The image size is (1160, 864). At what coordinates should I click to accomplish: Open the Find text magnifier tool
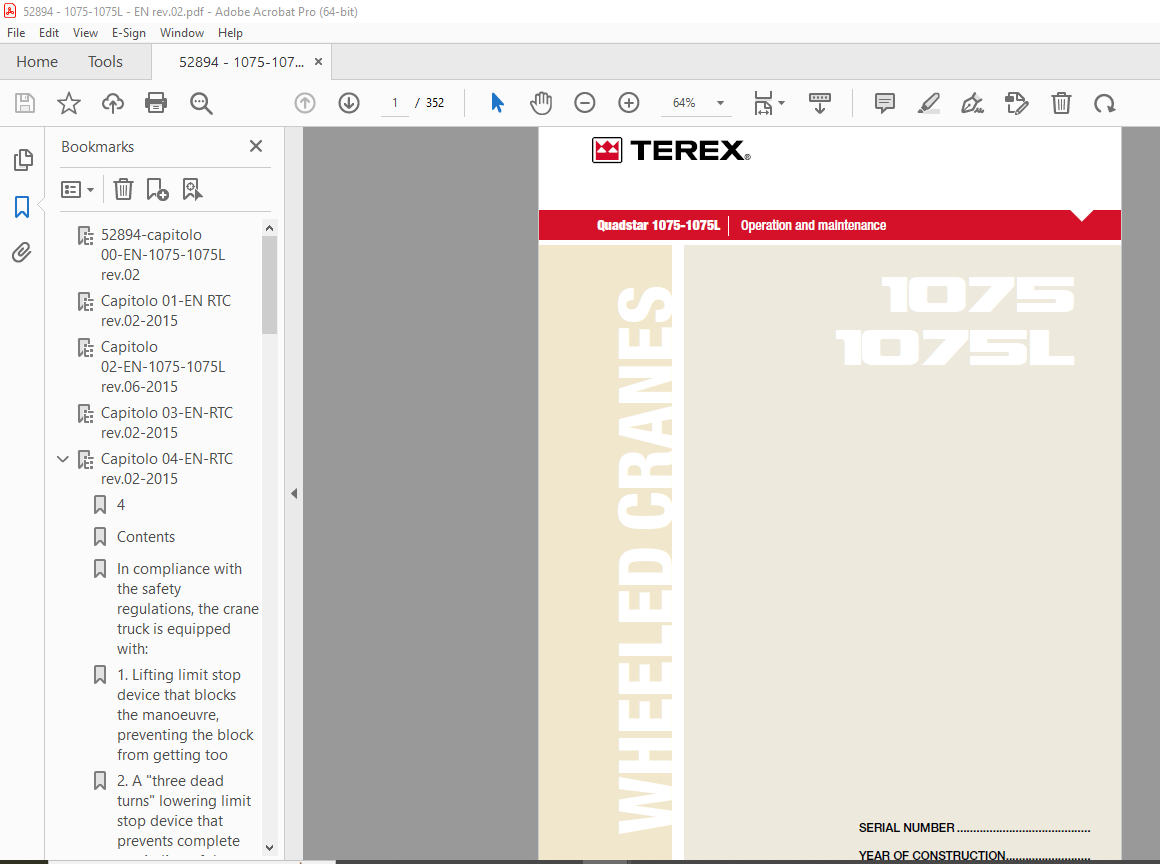200,103
